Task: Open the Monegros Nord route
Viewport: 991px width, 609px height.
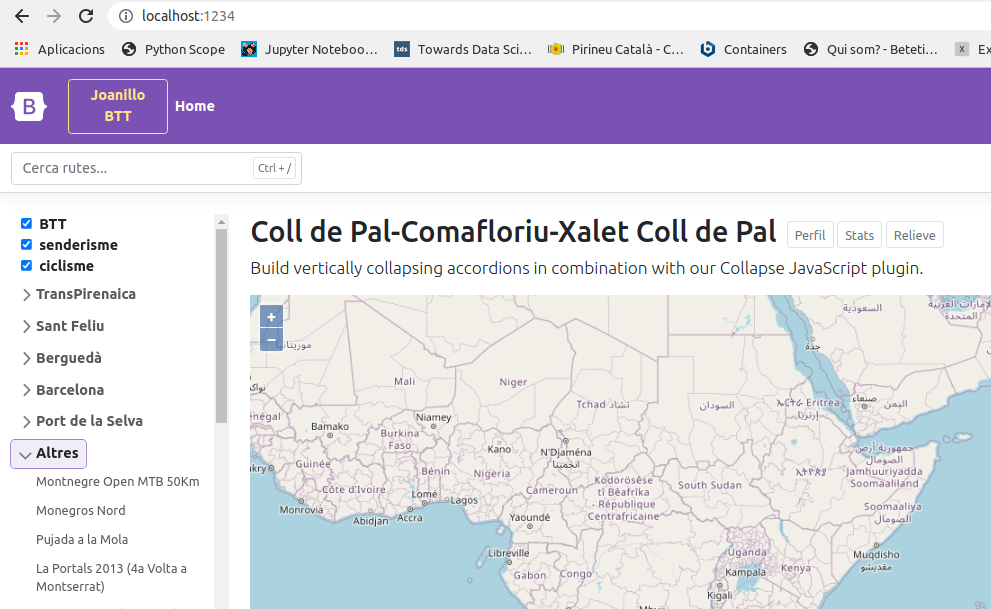Action: point(81,511)
